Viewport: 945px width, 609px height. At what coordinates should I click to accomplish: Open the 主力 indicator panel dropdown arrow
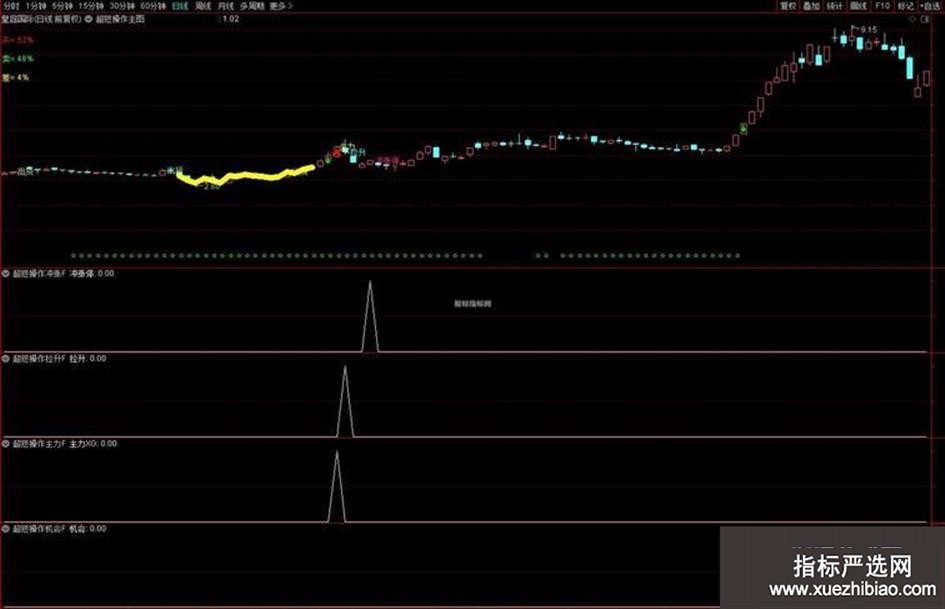5,444
